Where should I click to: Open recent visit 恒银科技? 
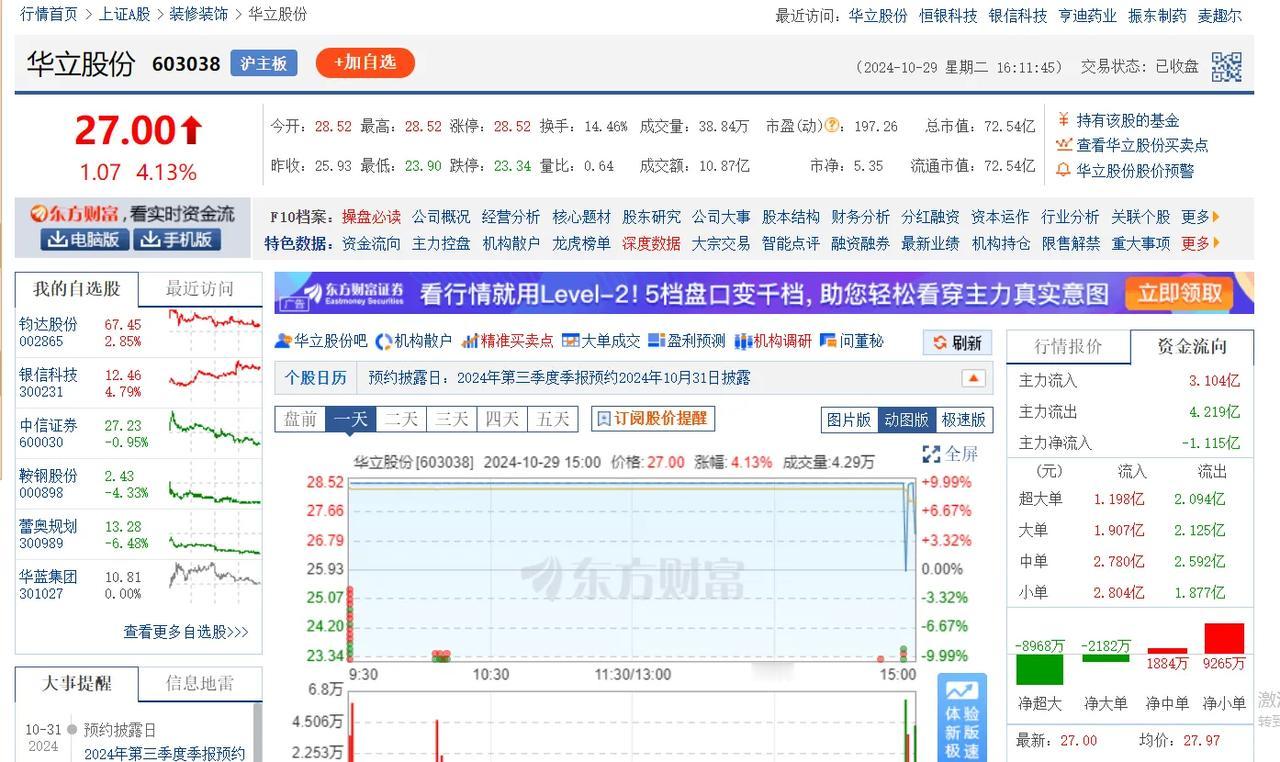click(948, 15)
